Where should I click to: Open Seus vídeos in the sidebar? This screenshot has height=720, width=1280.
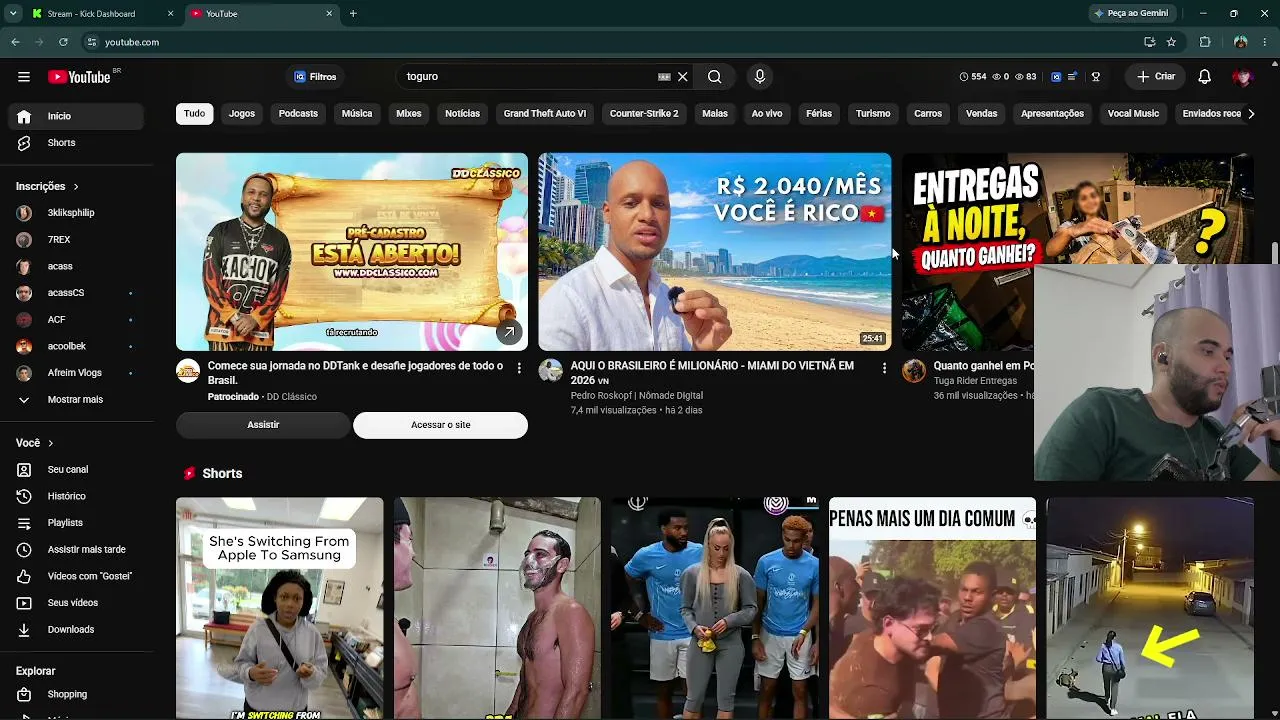[x=76, y=603]
